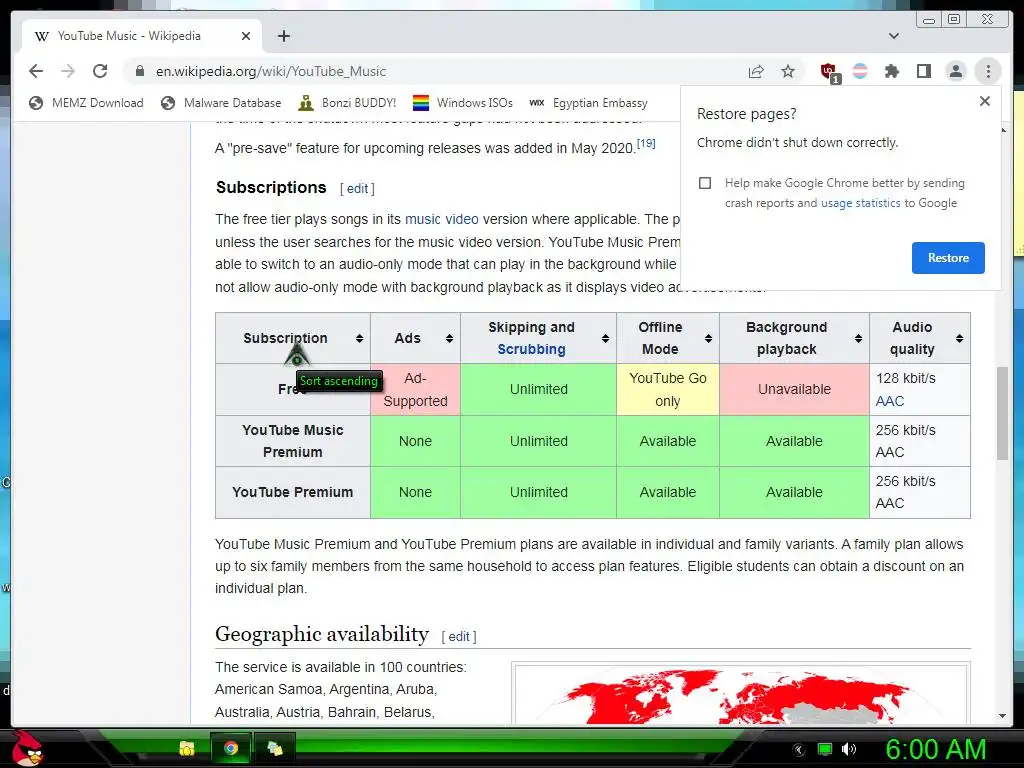1024x768 pixels.
Task: Sort the table by Offline Mode
Action: point(668,338)
